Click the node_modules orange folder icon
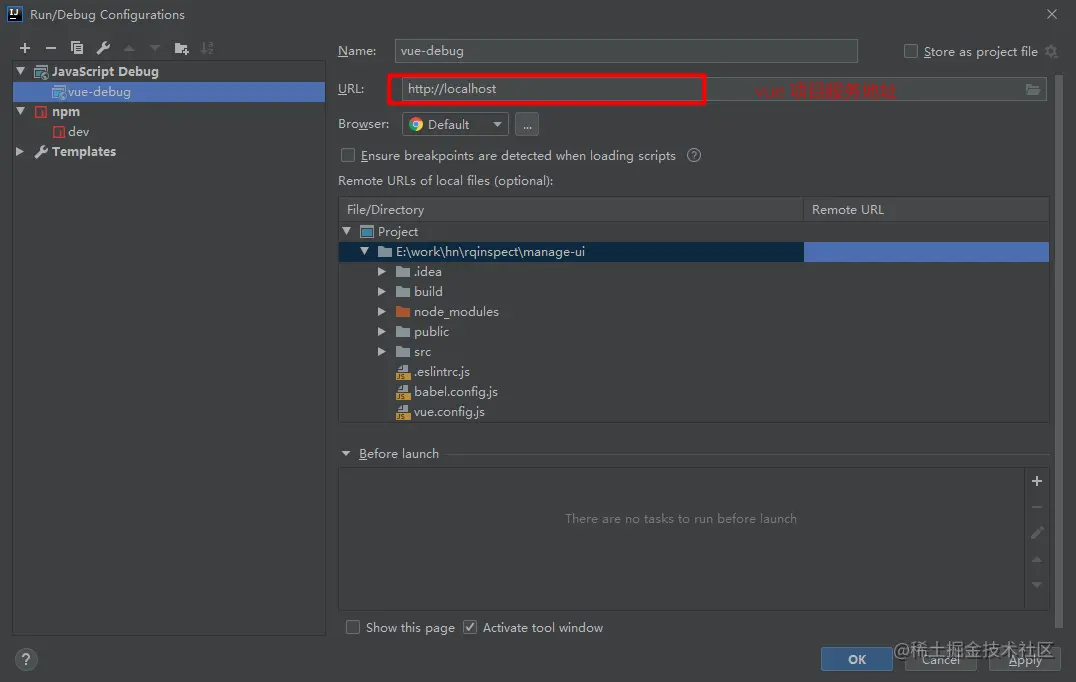The height and width of the screenshot is (682, 1076). [403, 311]
